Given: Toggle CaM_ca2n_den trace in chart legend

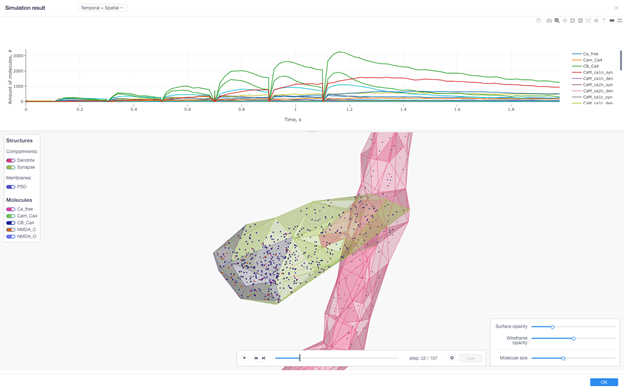Looking at the screenshot, I should pyautogui.click(x=592, y=91).
